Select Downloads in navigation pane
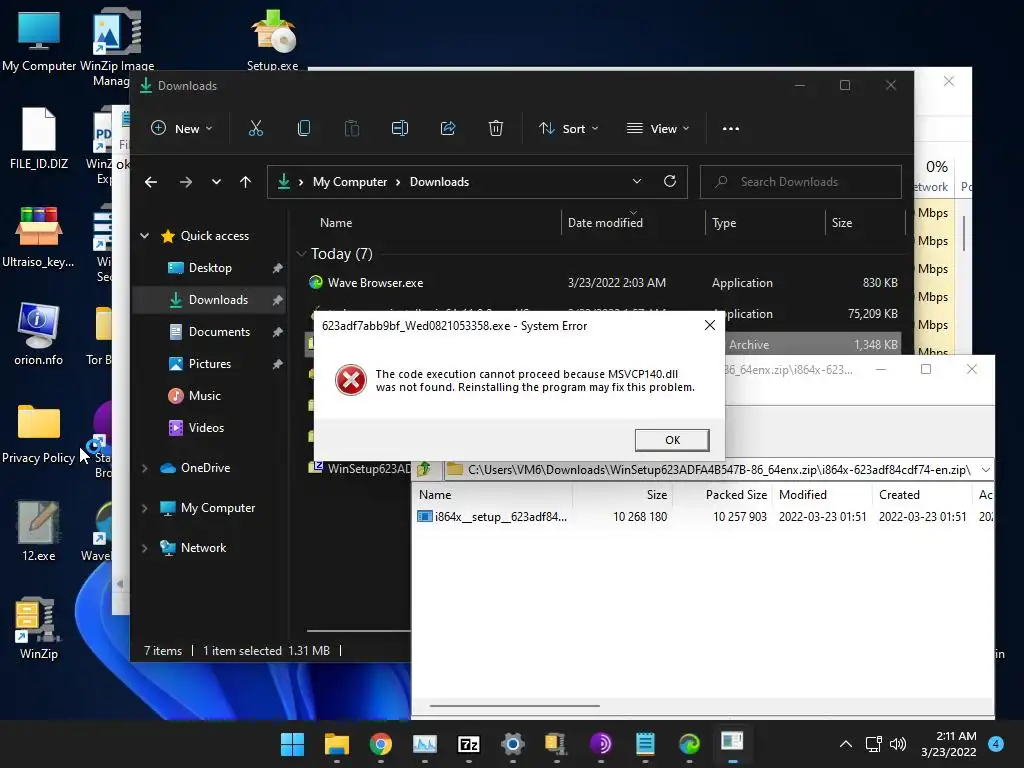This screenshot has height=768, width=1024. coord(218,300)
